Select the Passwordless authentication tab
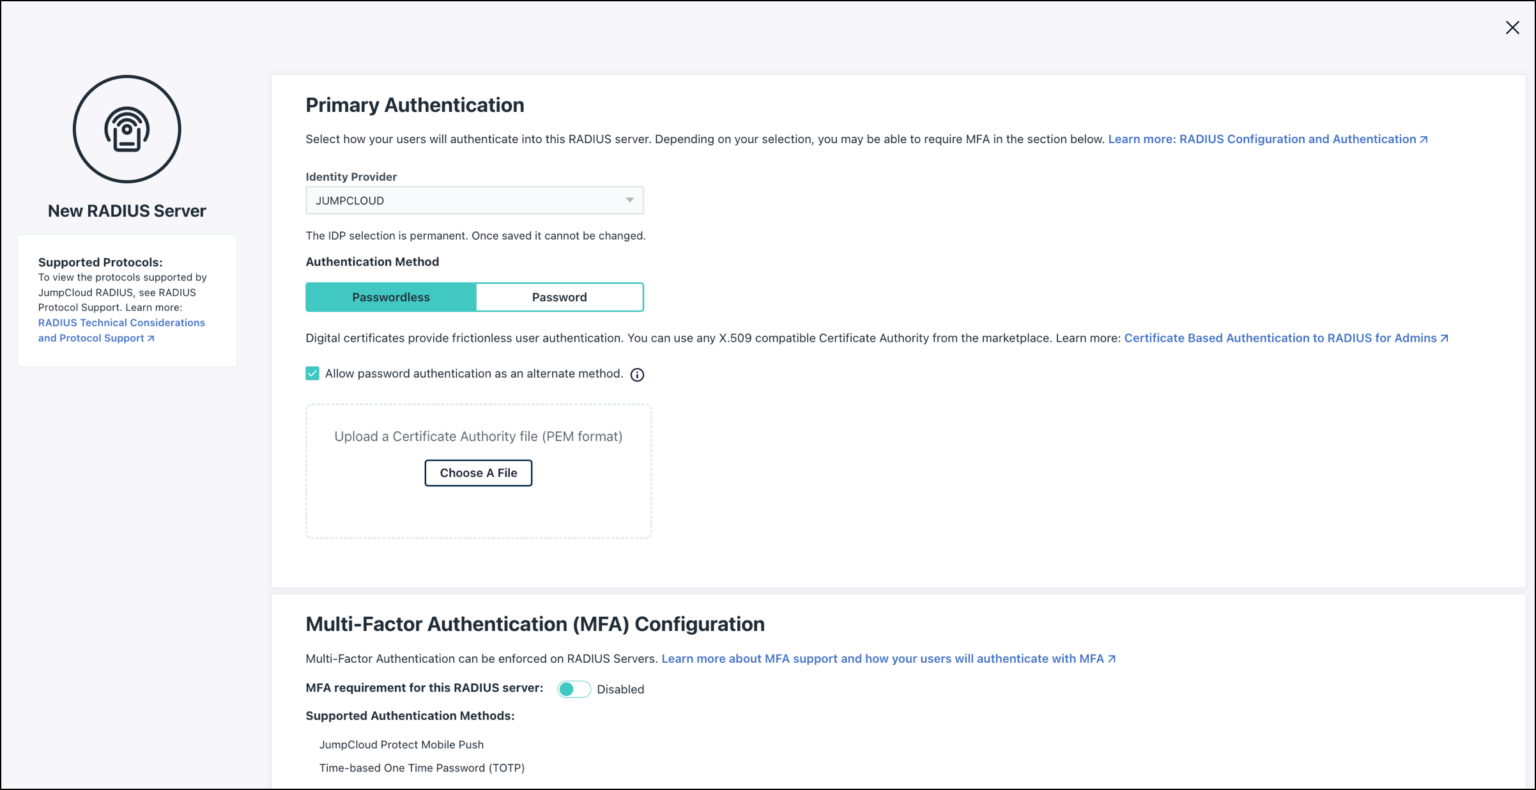The height and width of the screenshot is (790, 1536). [x=391, y=297]
